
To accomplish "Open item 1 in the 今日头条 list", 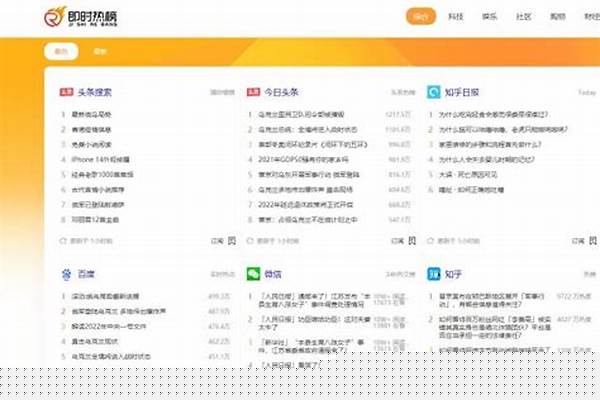I will click(301, 114).
